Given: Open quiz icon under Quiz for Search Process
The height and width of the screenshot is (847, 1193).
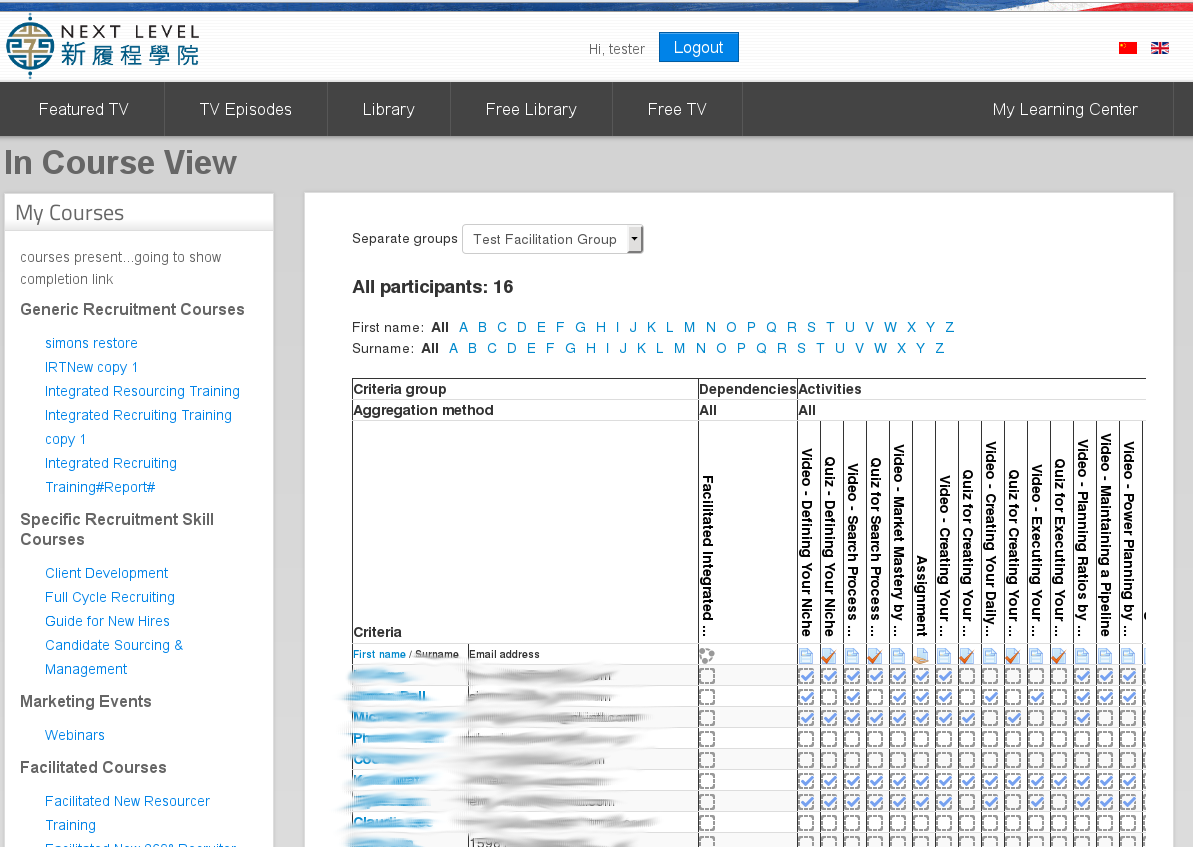Looking at the screenshot, I should 875,656.
